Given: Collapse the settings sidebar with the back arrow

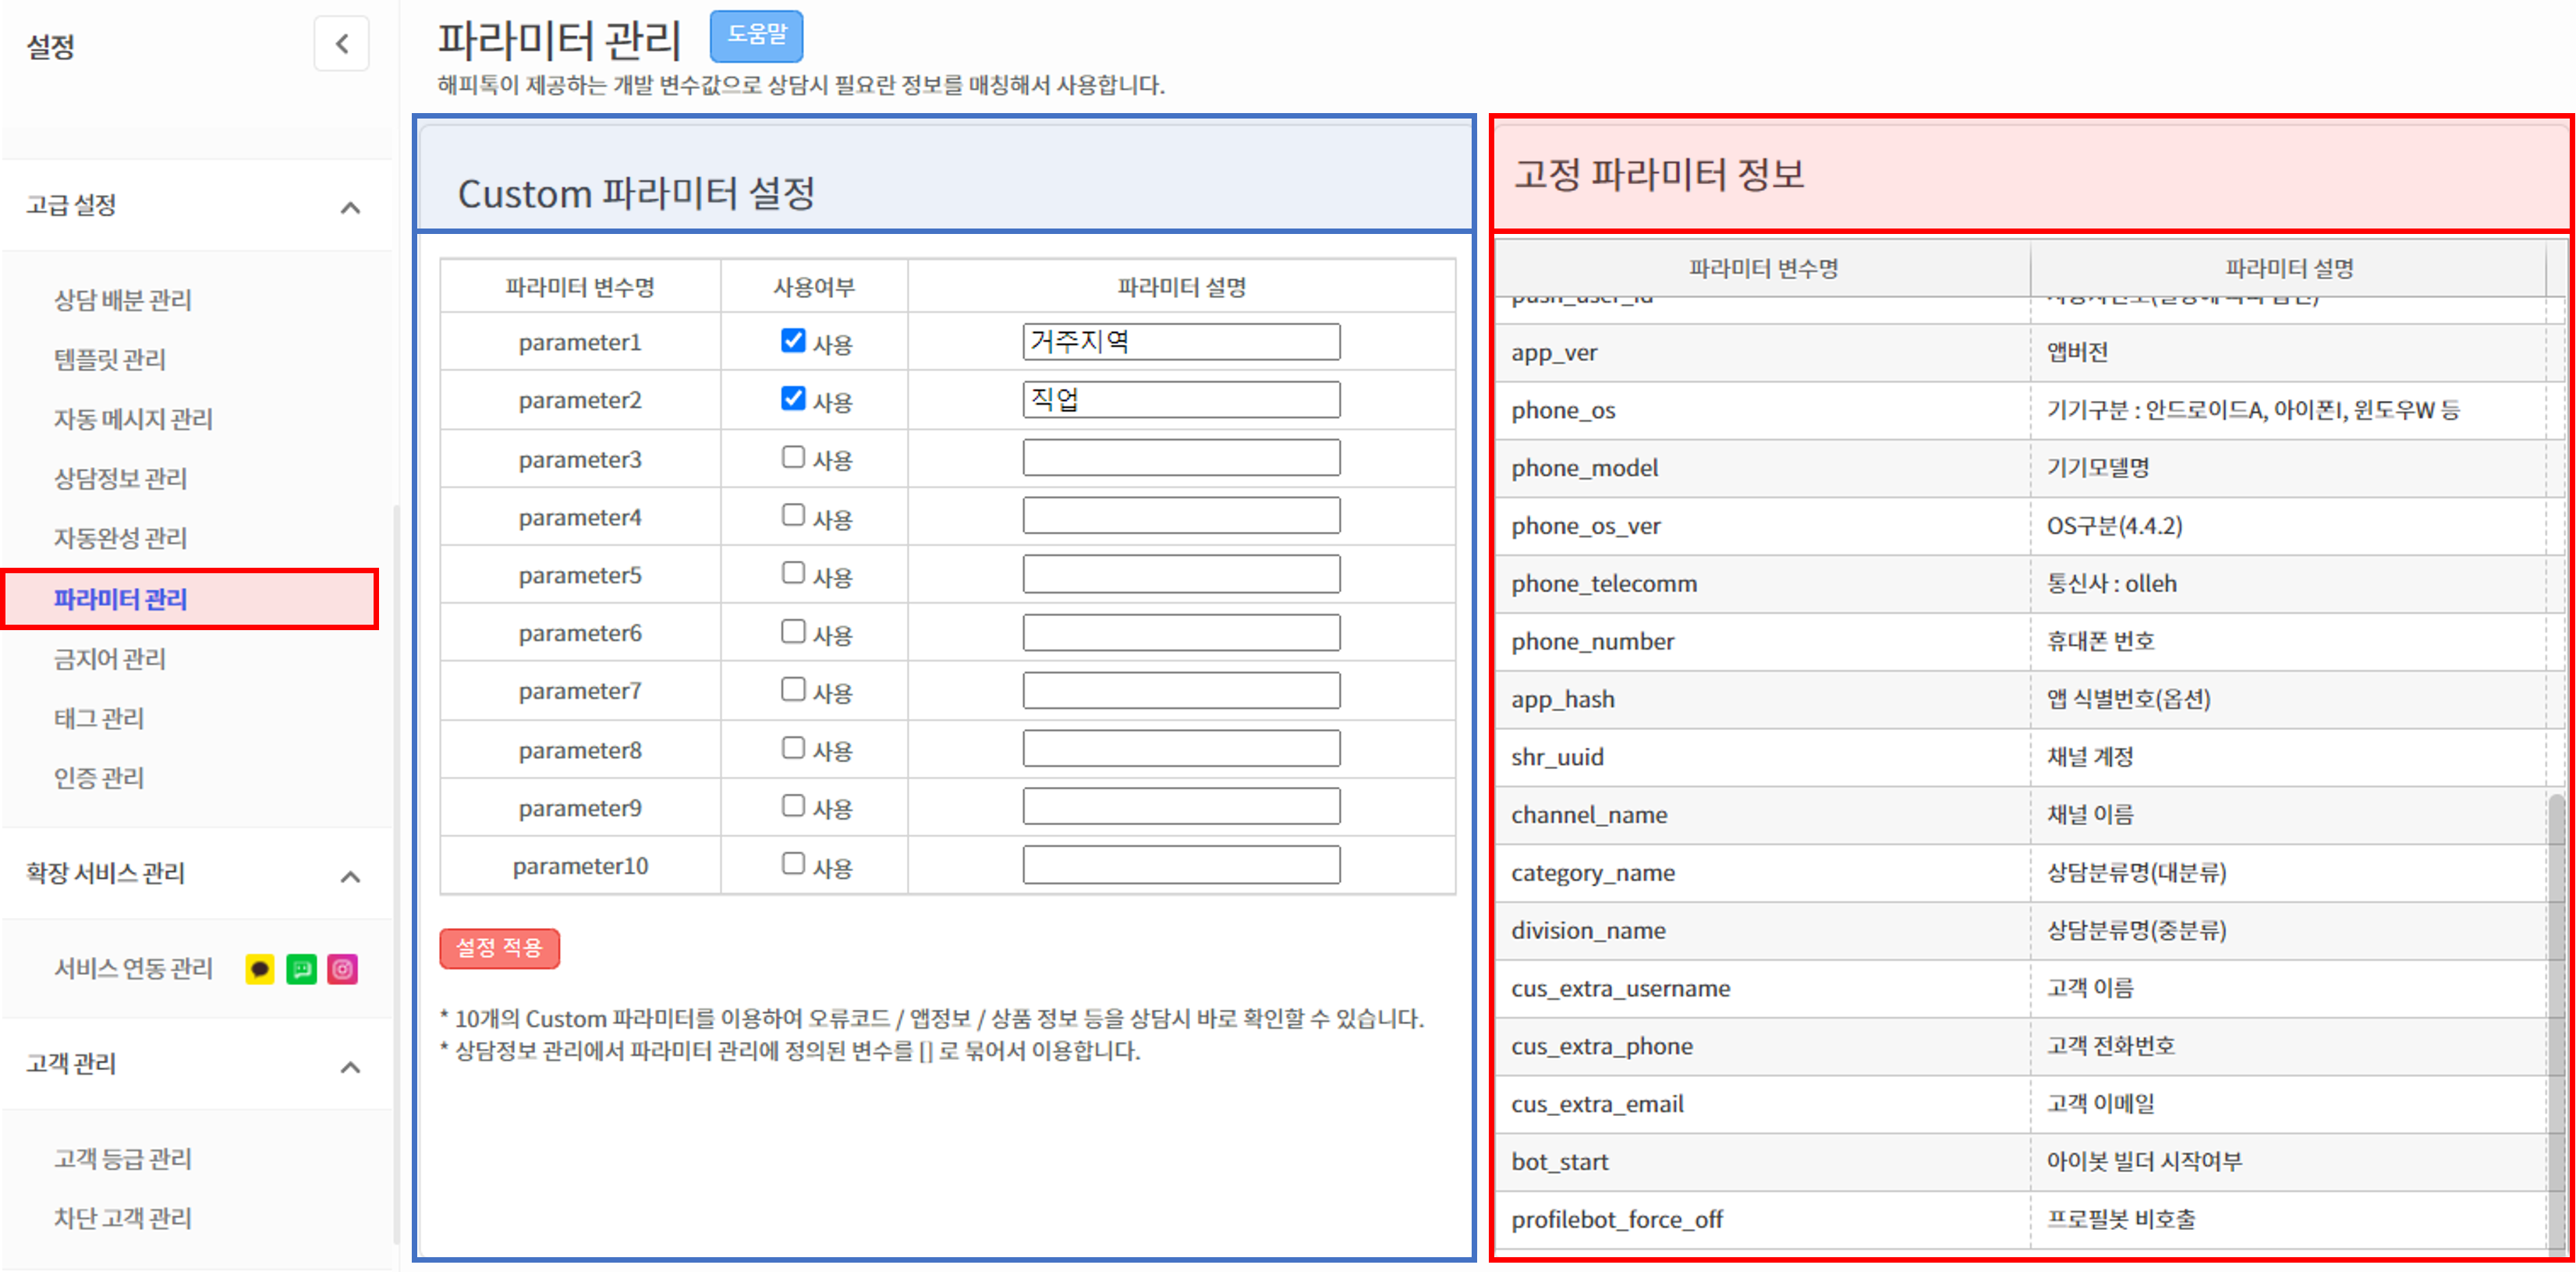Looking at the screenshot, I should click(341, 44).
